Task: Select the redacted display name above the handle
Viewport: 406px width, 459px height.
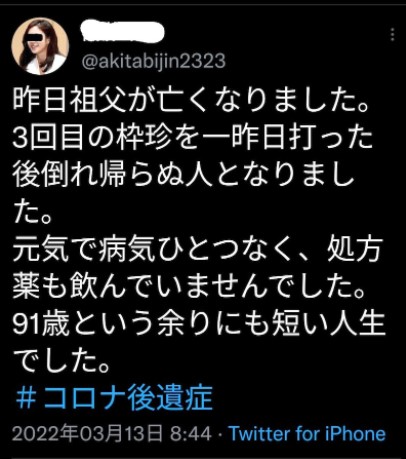Action: [x=123, y=32]
